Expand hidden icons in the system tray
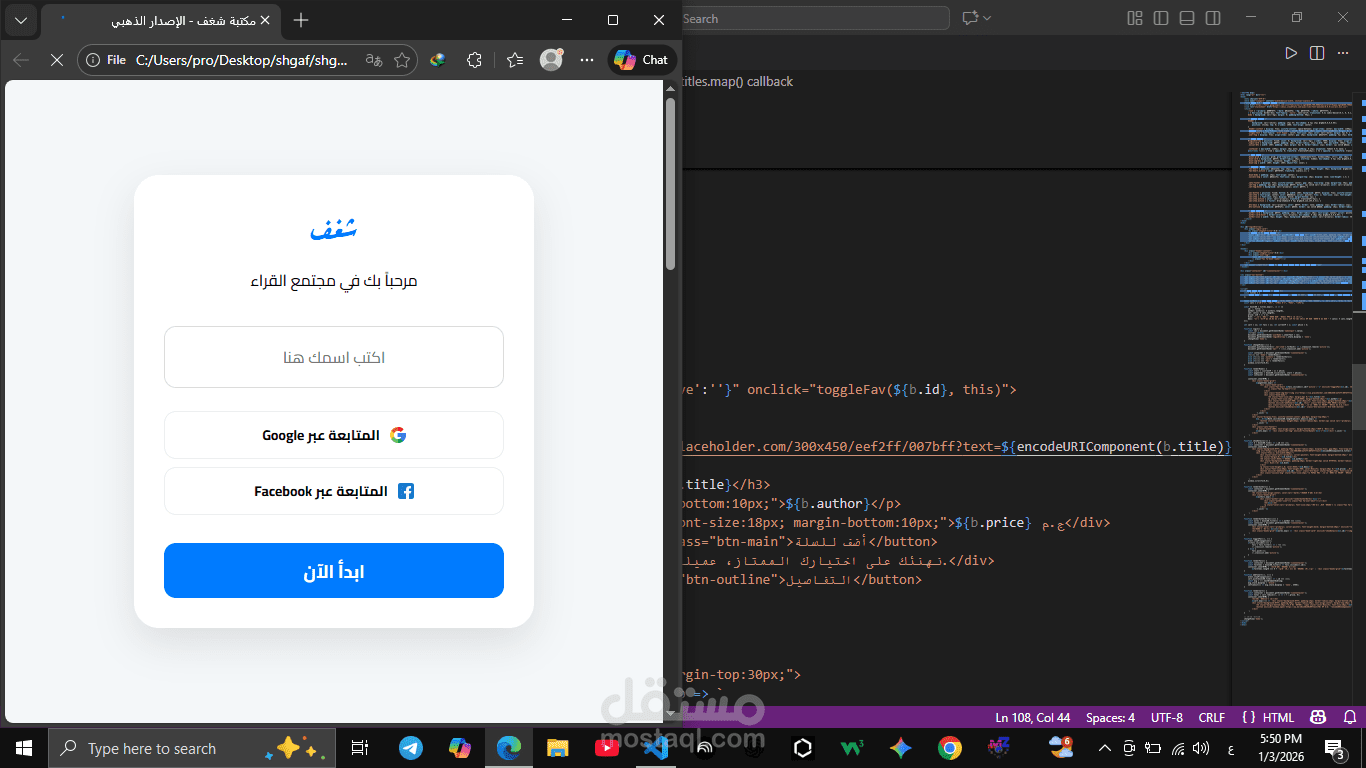This screenshot has height=768, width=1366. (1104, 747)
